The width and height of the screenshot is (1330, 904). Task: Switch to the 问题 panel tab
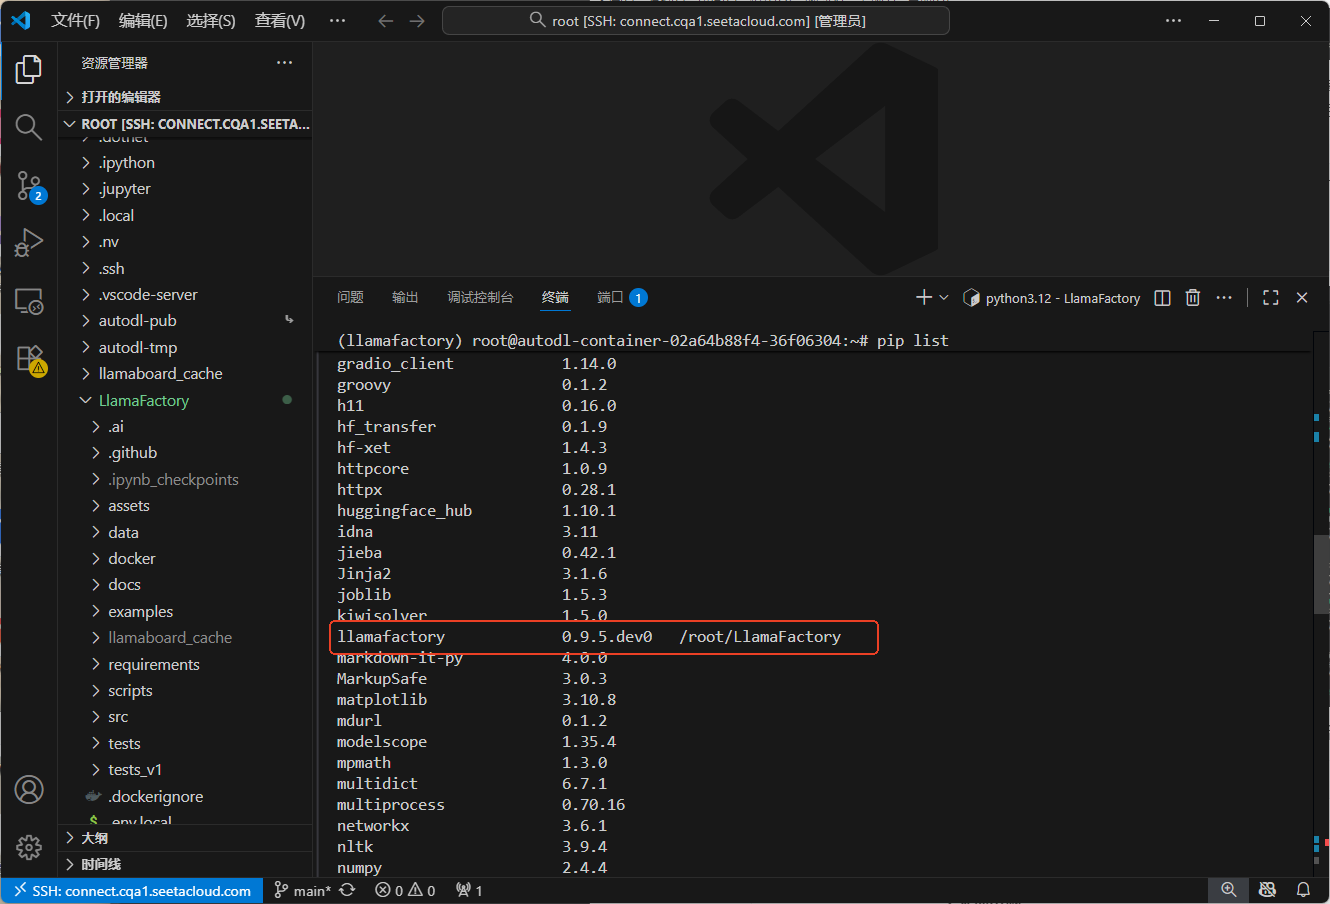tap(350, 297)
